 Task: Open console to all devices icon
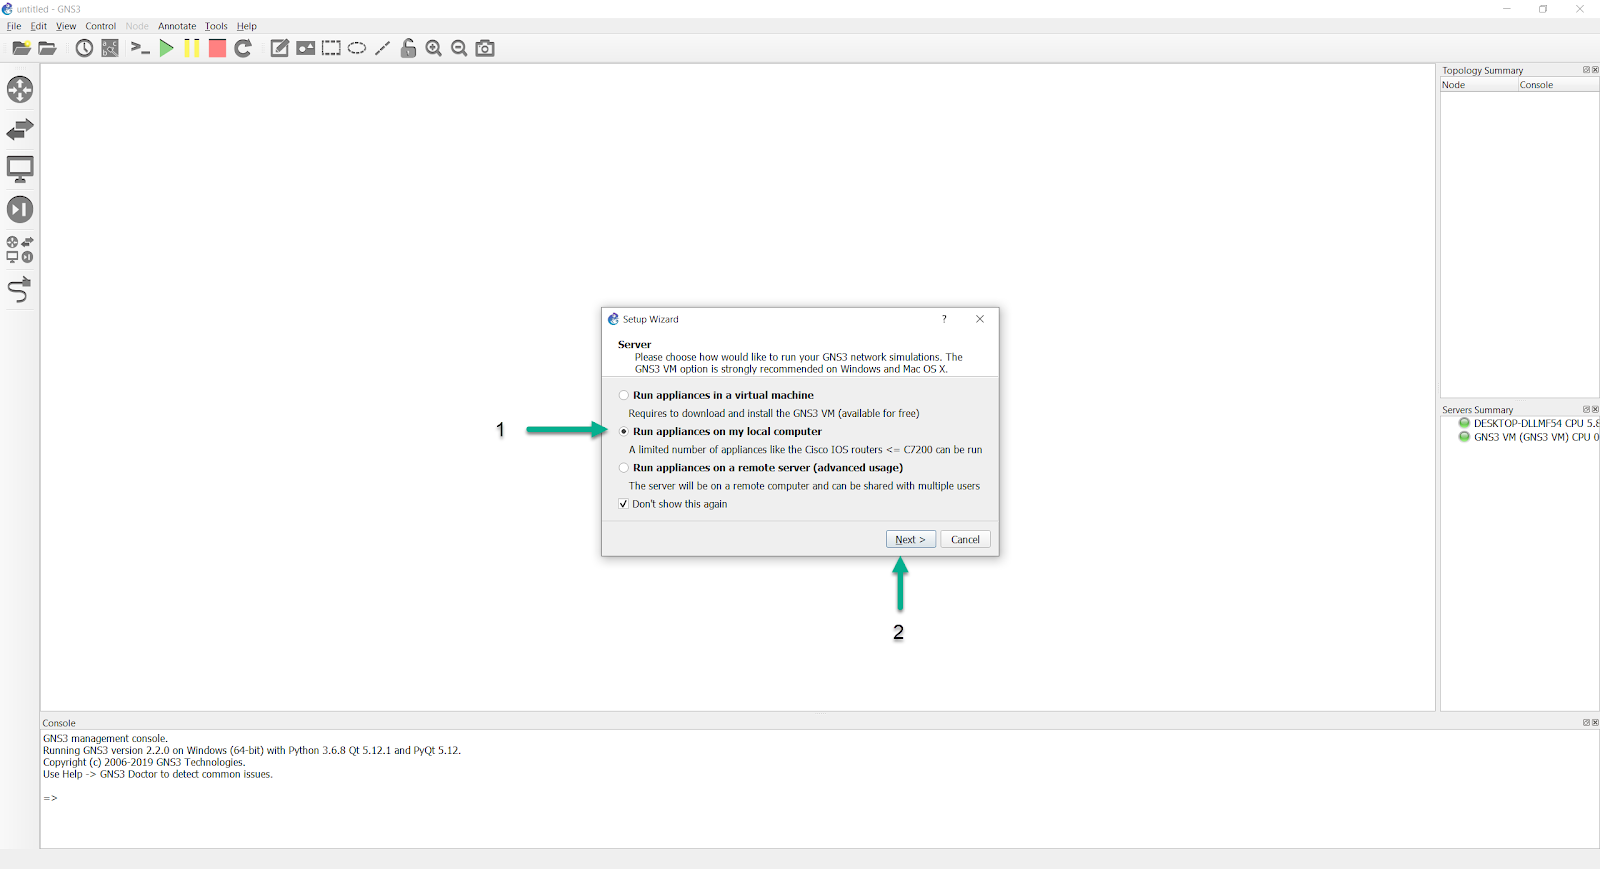tap(140, 48)
